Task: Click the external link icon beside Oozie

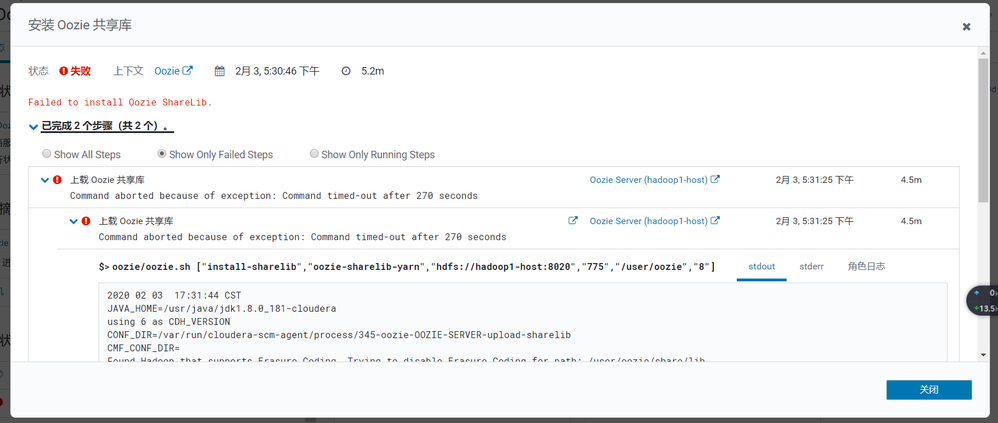Action: click(188, 71)
